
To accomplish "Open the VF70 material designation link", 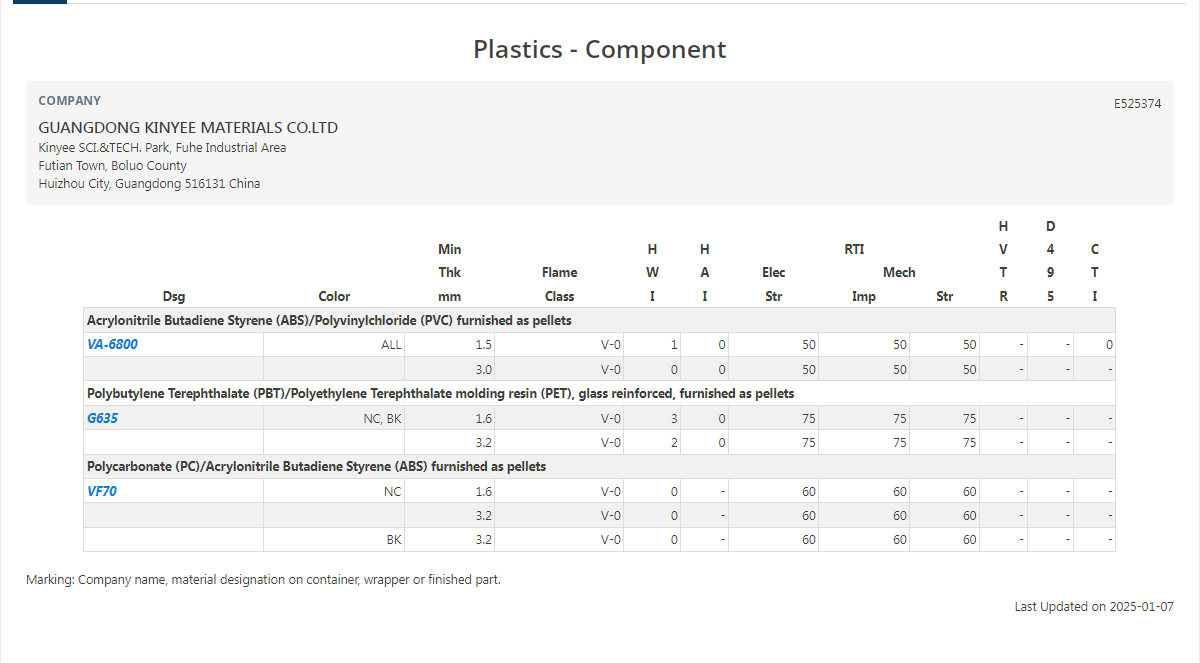I will (x=102, y=491).
